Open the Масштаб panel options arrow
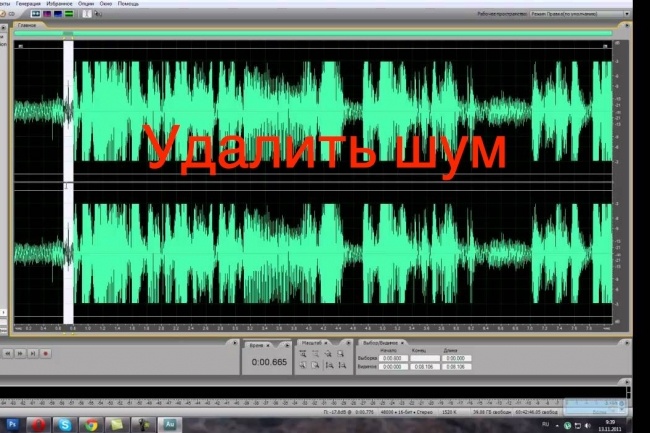The image size is (650, 433). click(x=348, y=343)
